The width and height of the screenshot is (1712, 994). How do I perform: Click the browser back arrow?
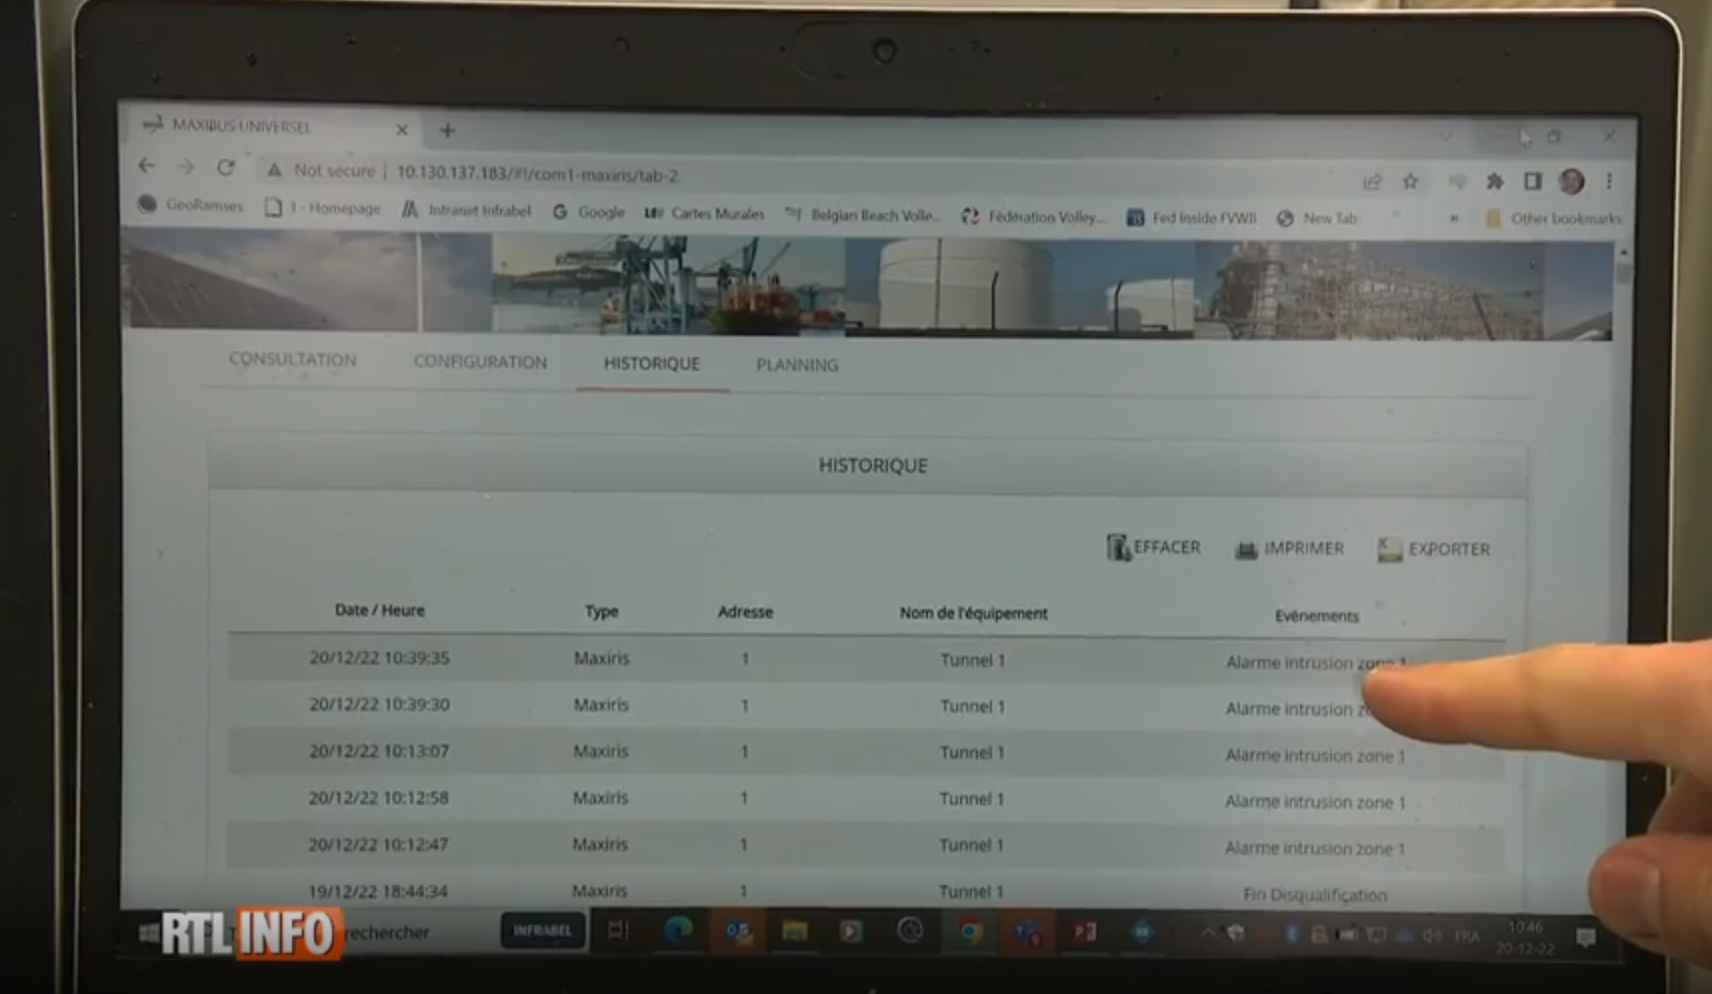click(x=147, y=166)
